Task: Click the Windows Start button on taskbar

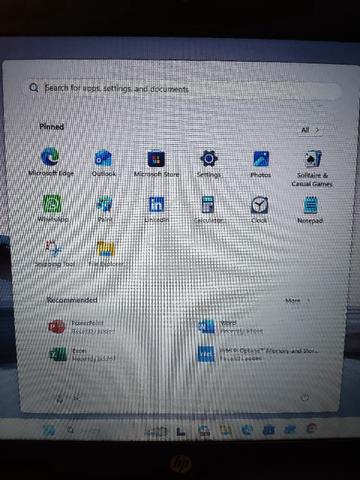Action: [x=49, y=430]
